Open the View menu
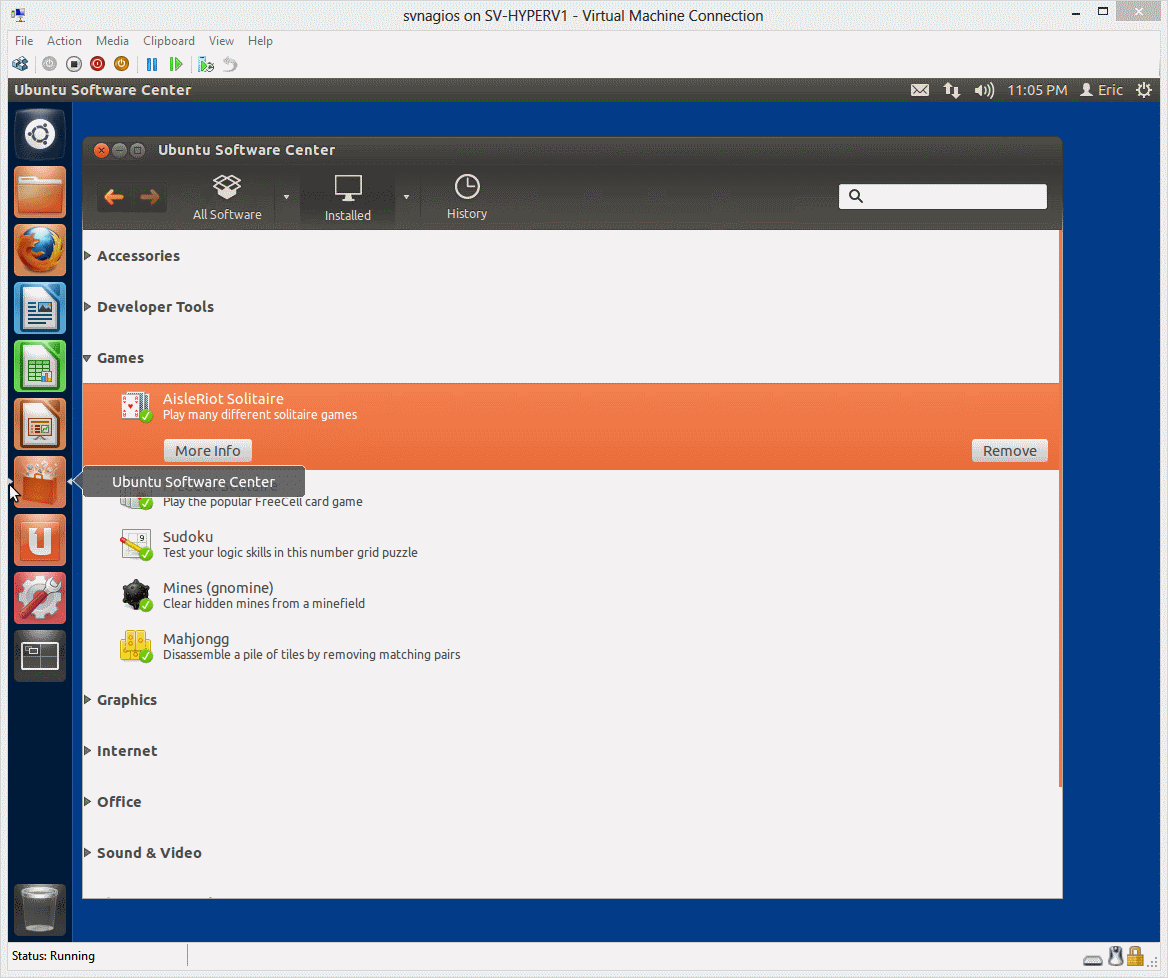This screenshot has width=1168, height=978. click(x=221, y=41)
